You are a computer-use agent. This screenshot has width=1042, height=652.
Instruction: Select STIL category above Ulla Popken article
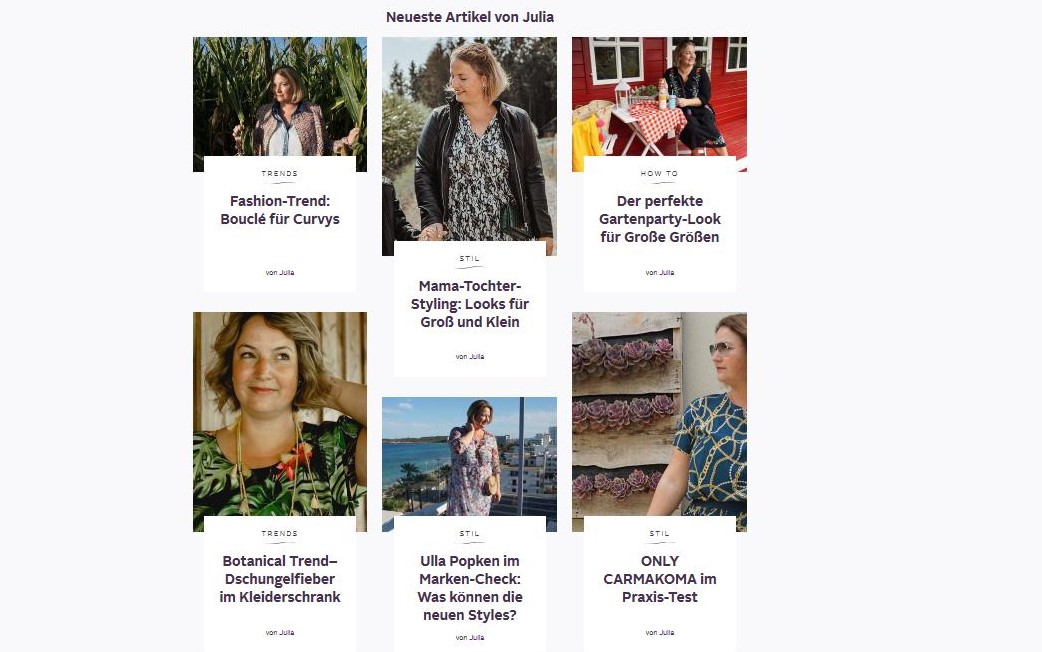470,534
